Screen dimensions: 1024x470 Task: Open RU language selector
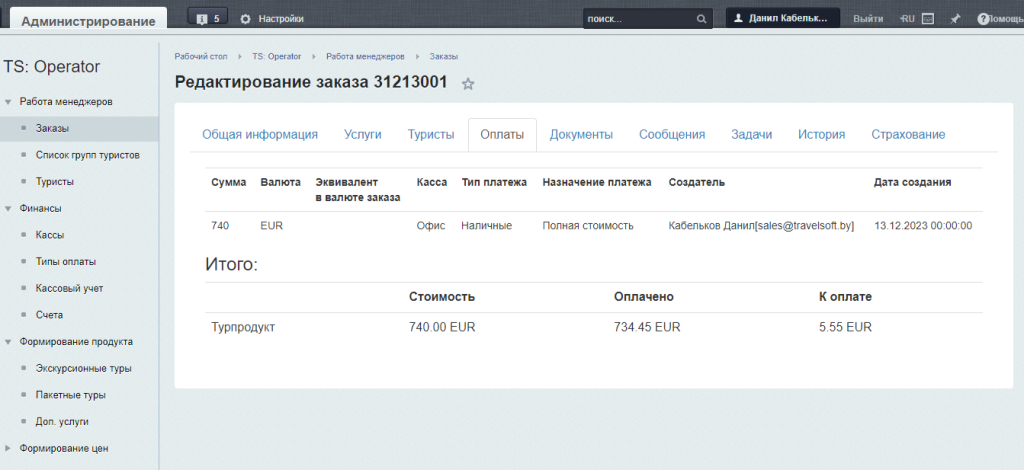(907, 19)
